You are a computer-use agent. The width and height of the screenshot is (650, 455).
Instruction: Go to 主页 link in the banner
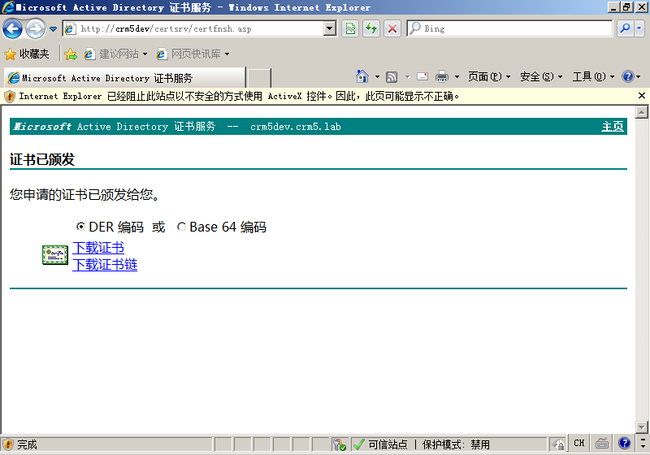(x=612, y=126)
